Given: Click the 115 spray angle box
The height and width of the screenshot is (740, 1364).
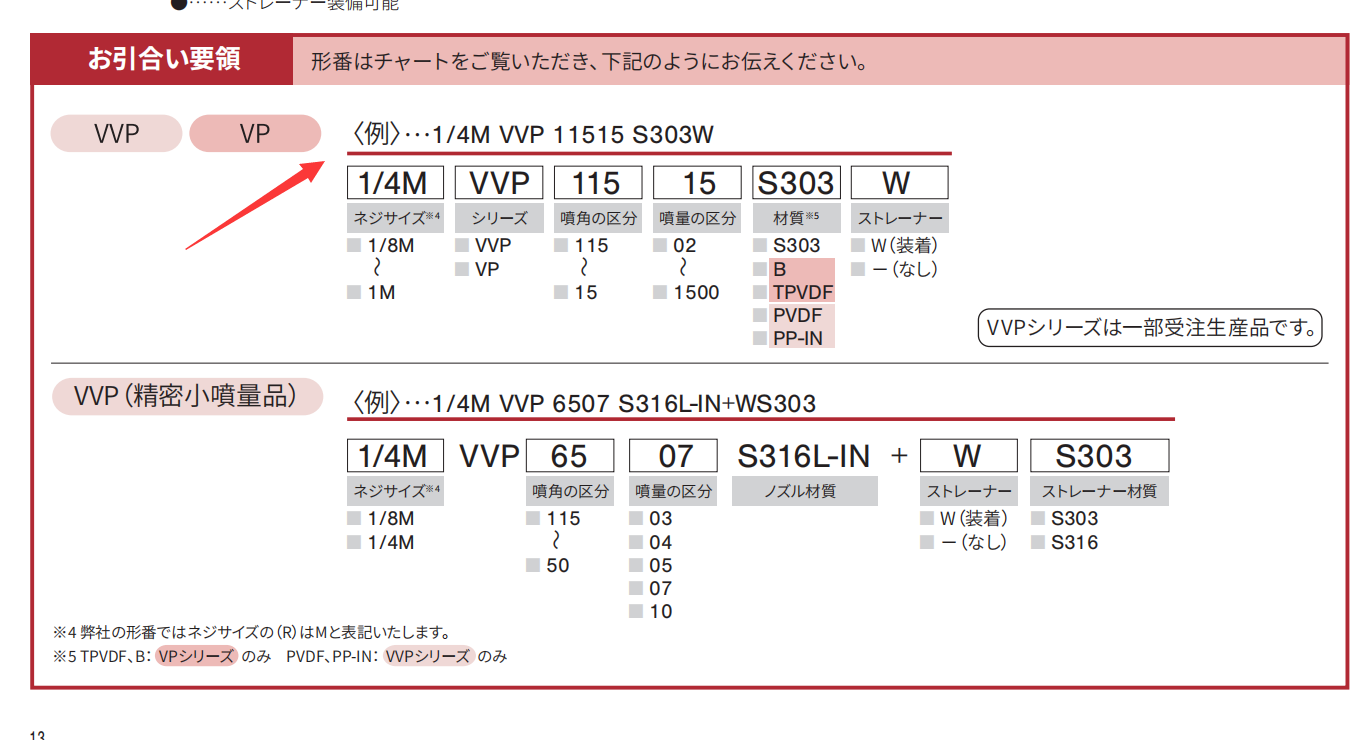Looking at the screenshot, I should [x=596, y=183].
